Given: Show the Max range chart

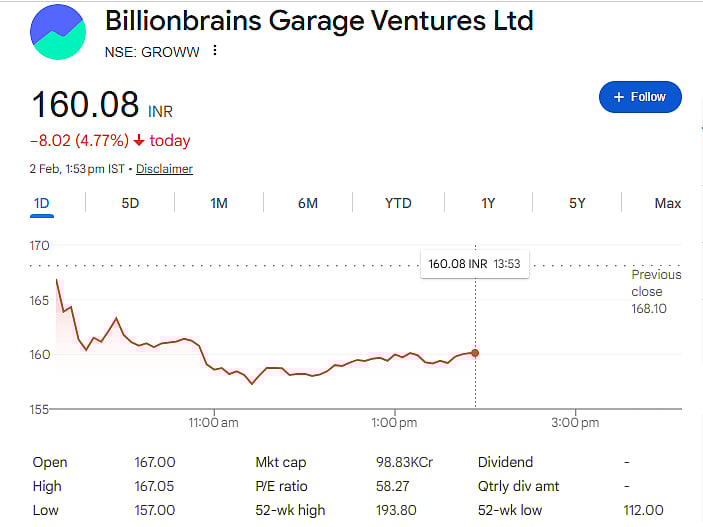Looking at the screenshot, I should (x=667, y=203).
